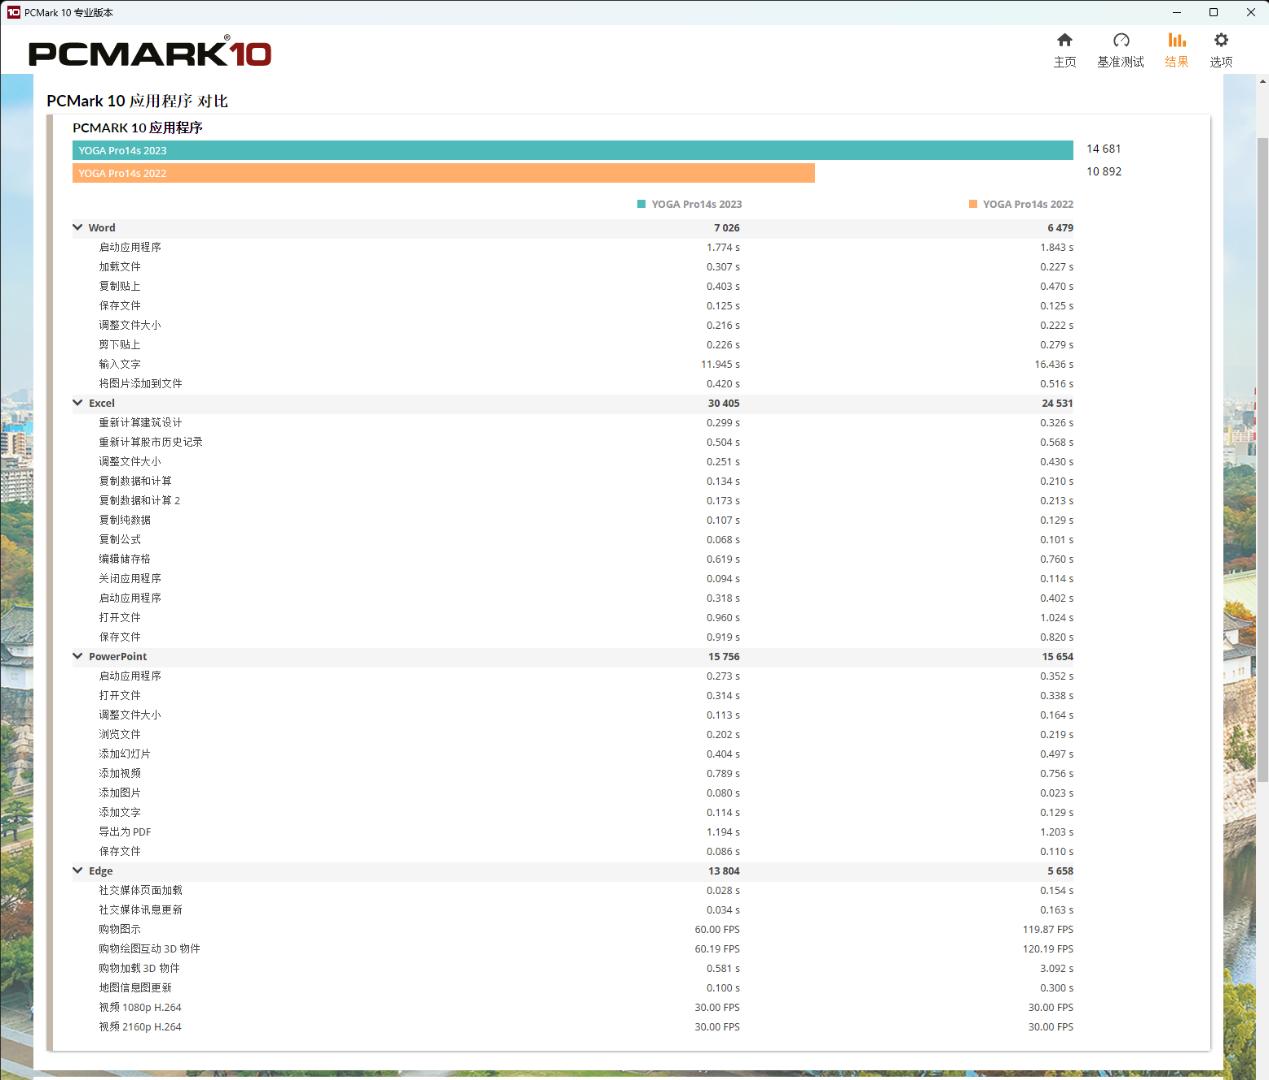The width and height of the screenshot is (1269, 1080).
Task: Click the PCMARK10 logo
Action: pyautogui.click(x=150, y=53)
